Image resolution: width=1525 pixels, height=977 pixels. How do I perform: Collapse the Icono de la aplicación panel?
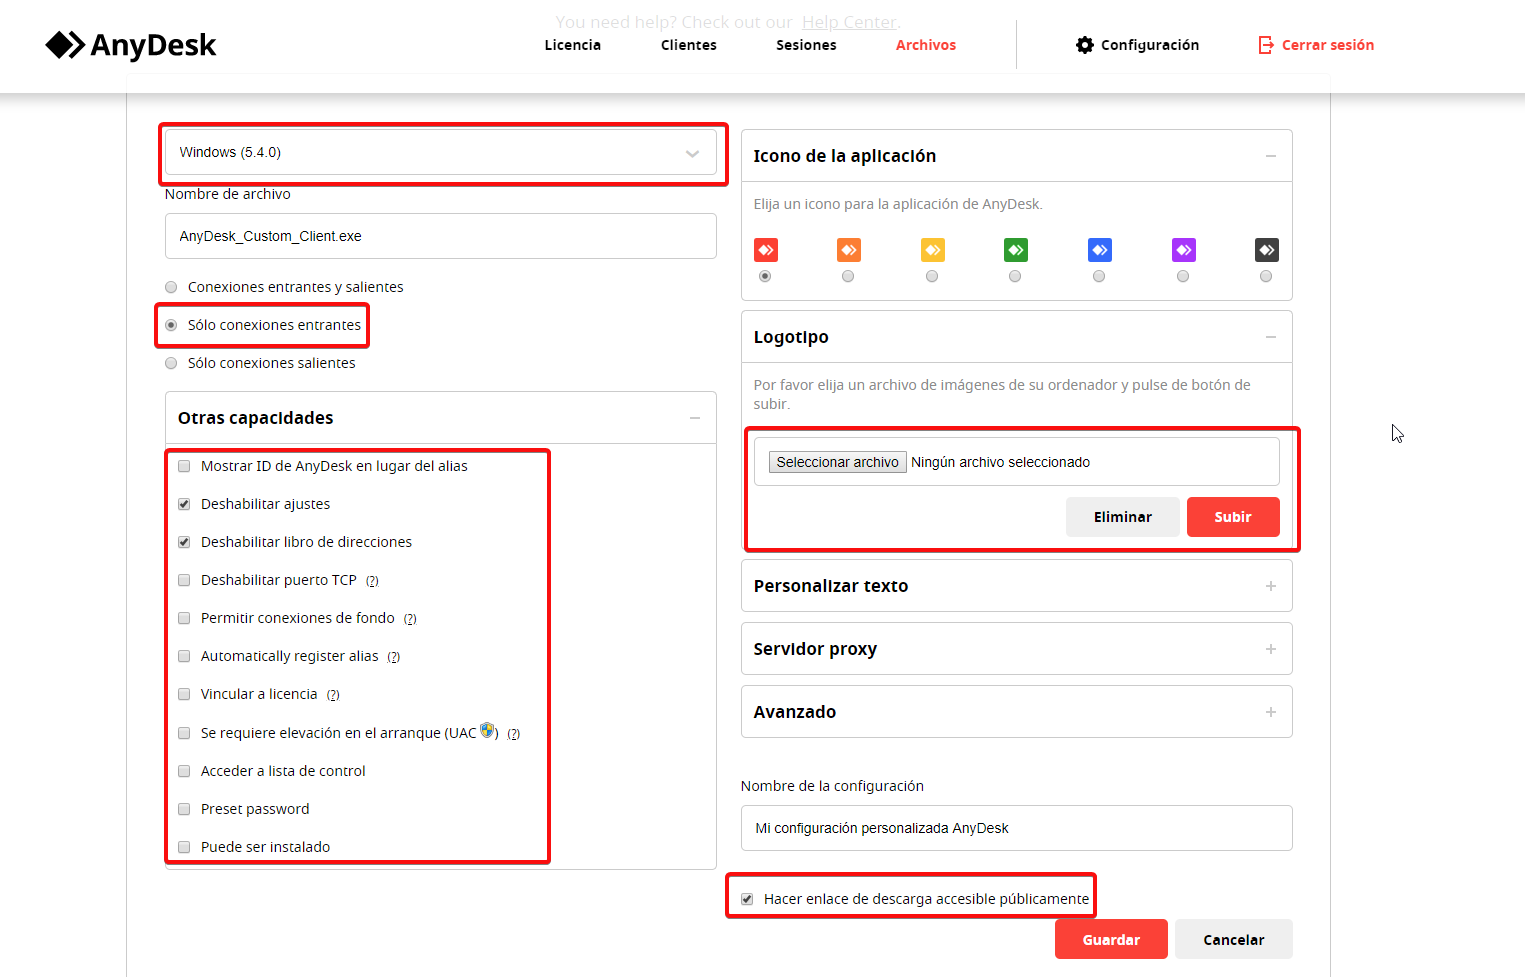coord(1271,156)
